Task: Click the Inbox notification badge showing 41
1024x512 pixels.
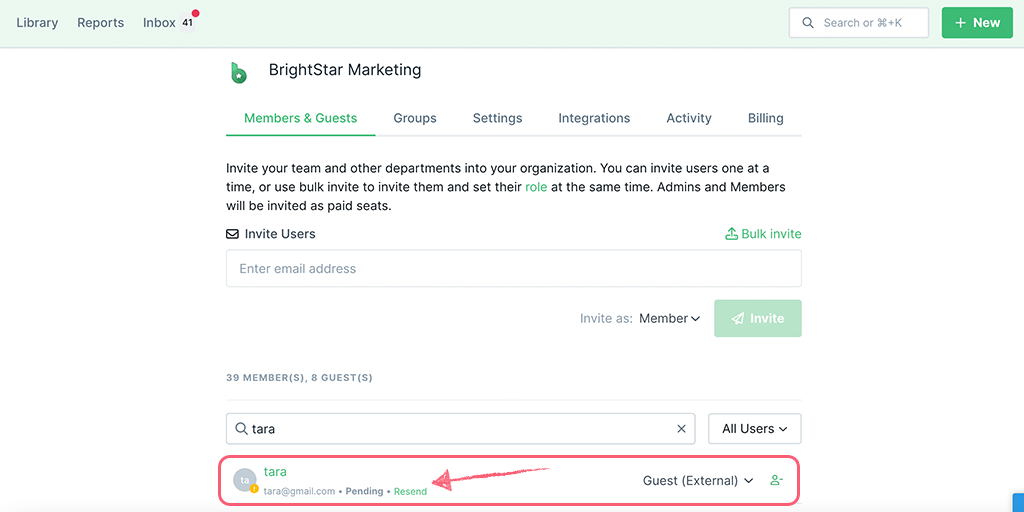Action: click(188, 22)
